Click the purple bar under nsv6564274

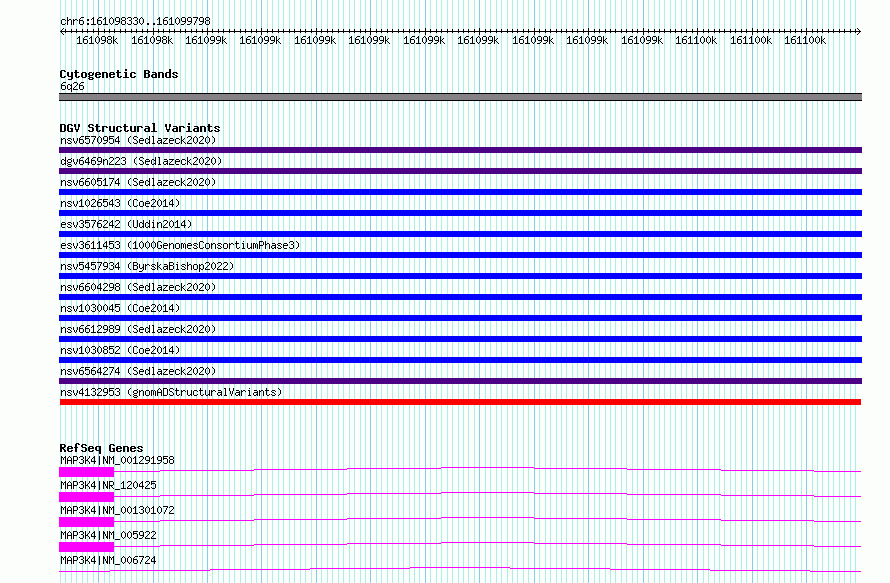460,381
